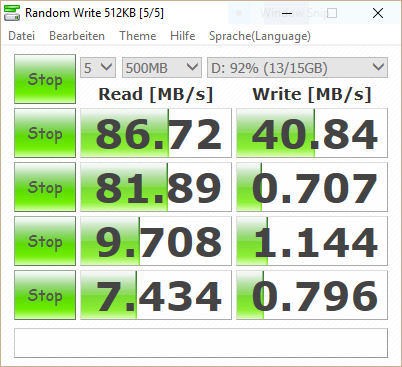The height and width of the screenshot is (367, 402).
Task: Click Stop button beside 7.434 read result
Action: tap(45, 295)
